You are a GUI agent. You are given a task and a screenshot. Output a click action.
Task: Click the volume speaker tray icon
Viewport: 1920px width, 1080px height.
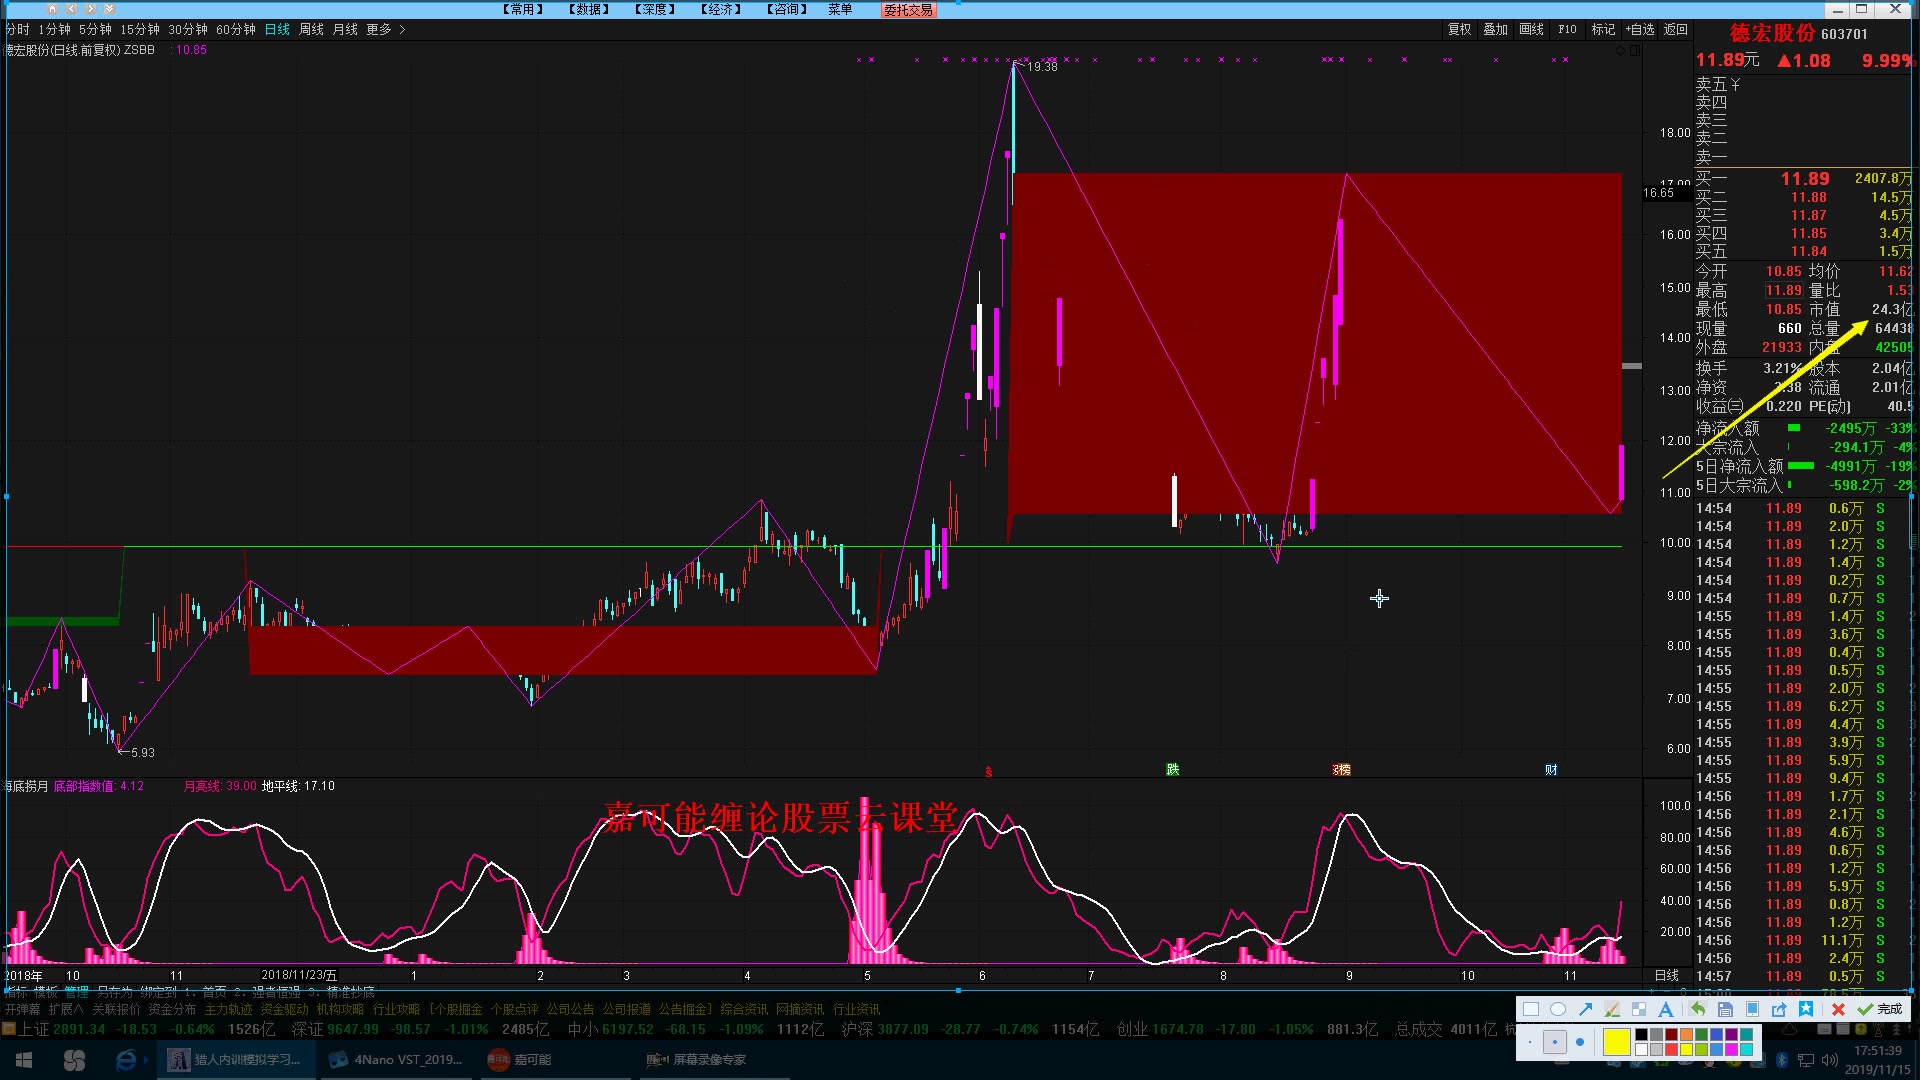pyautogui.click(x=1830, y=1060)
